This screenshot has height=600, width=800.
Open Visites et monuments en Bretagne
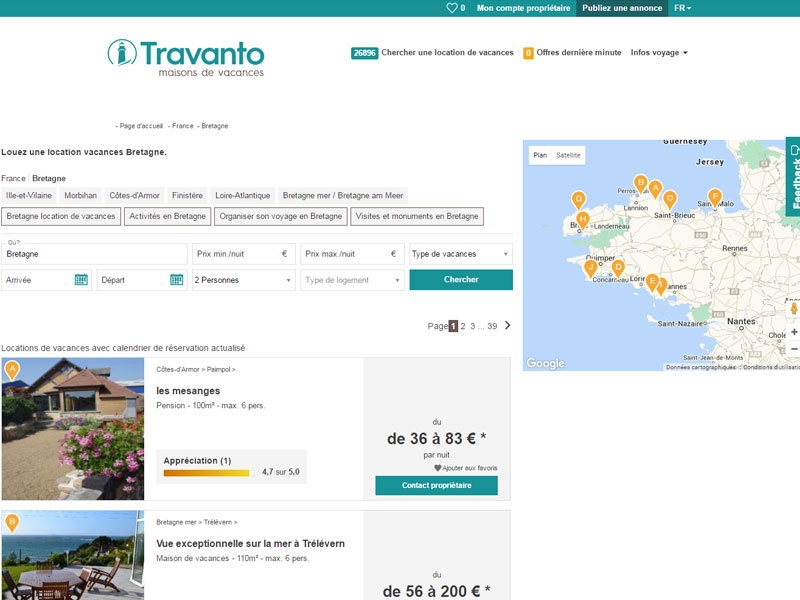[x=417, y=216]
